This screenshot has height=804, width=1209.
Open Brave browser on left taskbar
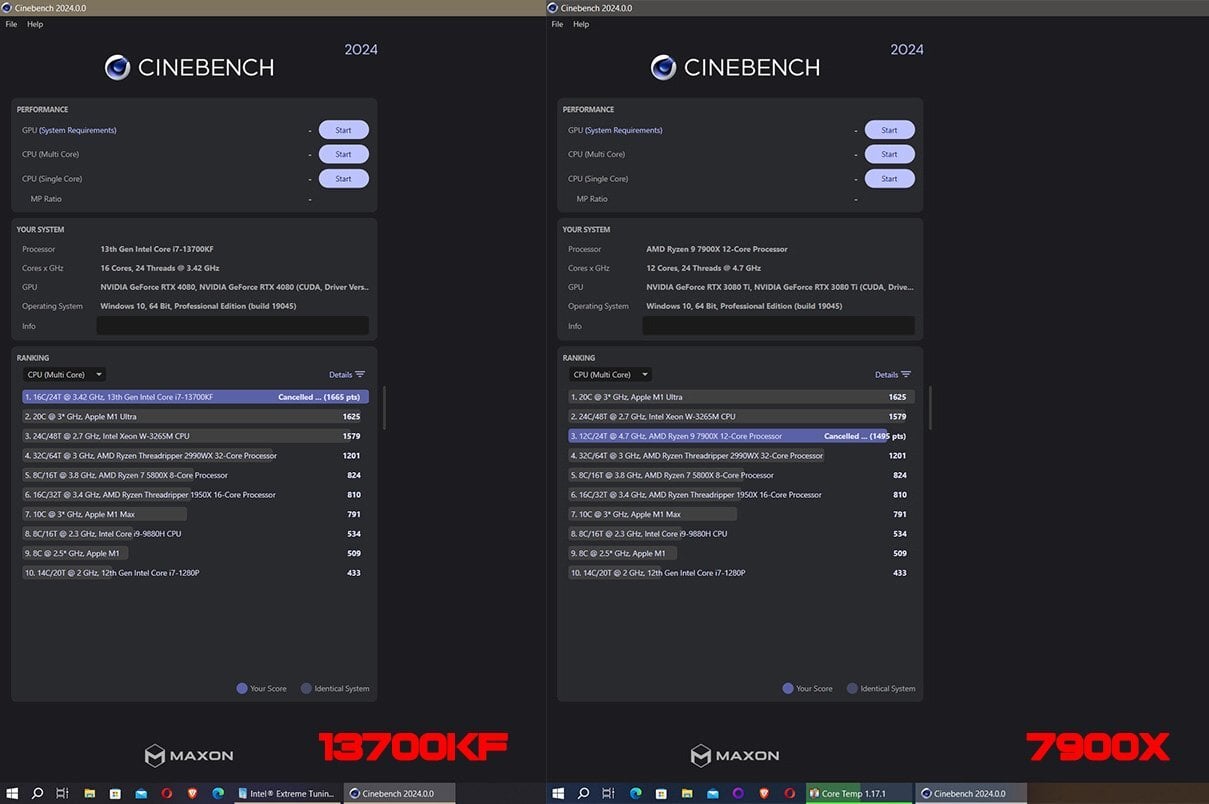(192, 794)
